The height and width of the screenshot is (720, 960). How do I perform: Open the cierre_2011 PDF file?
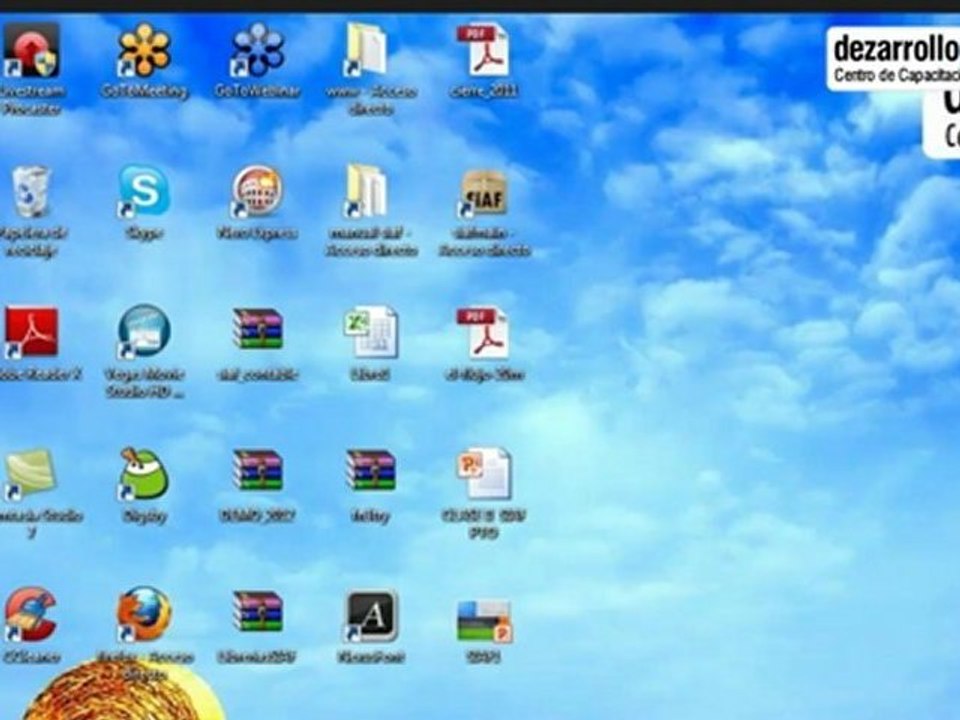(482, 50)
